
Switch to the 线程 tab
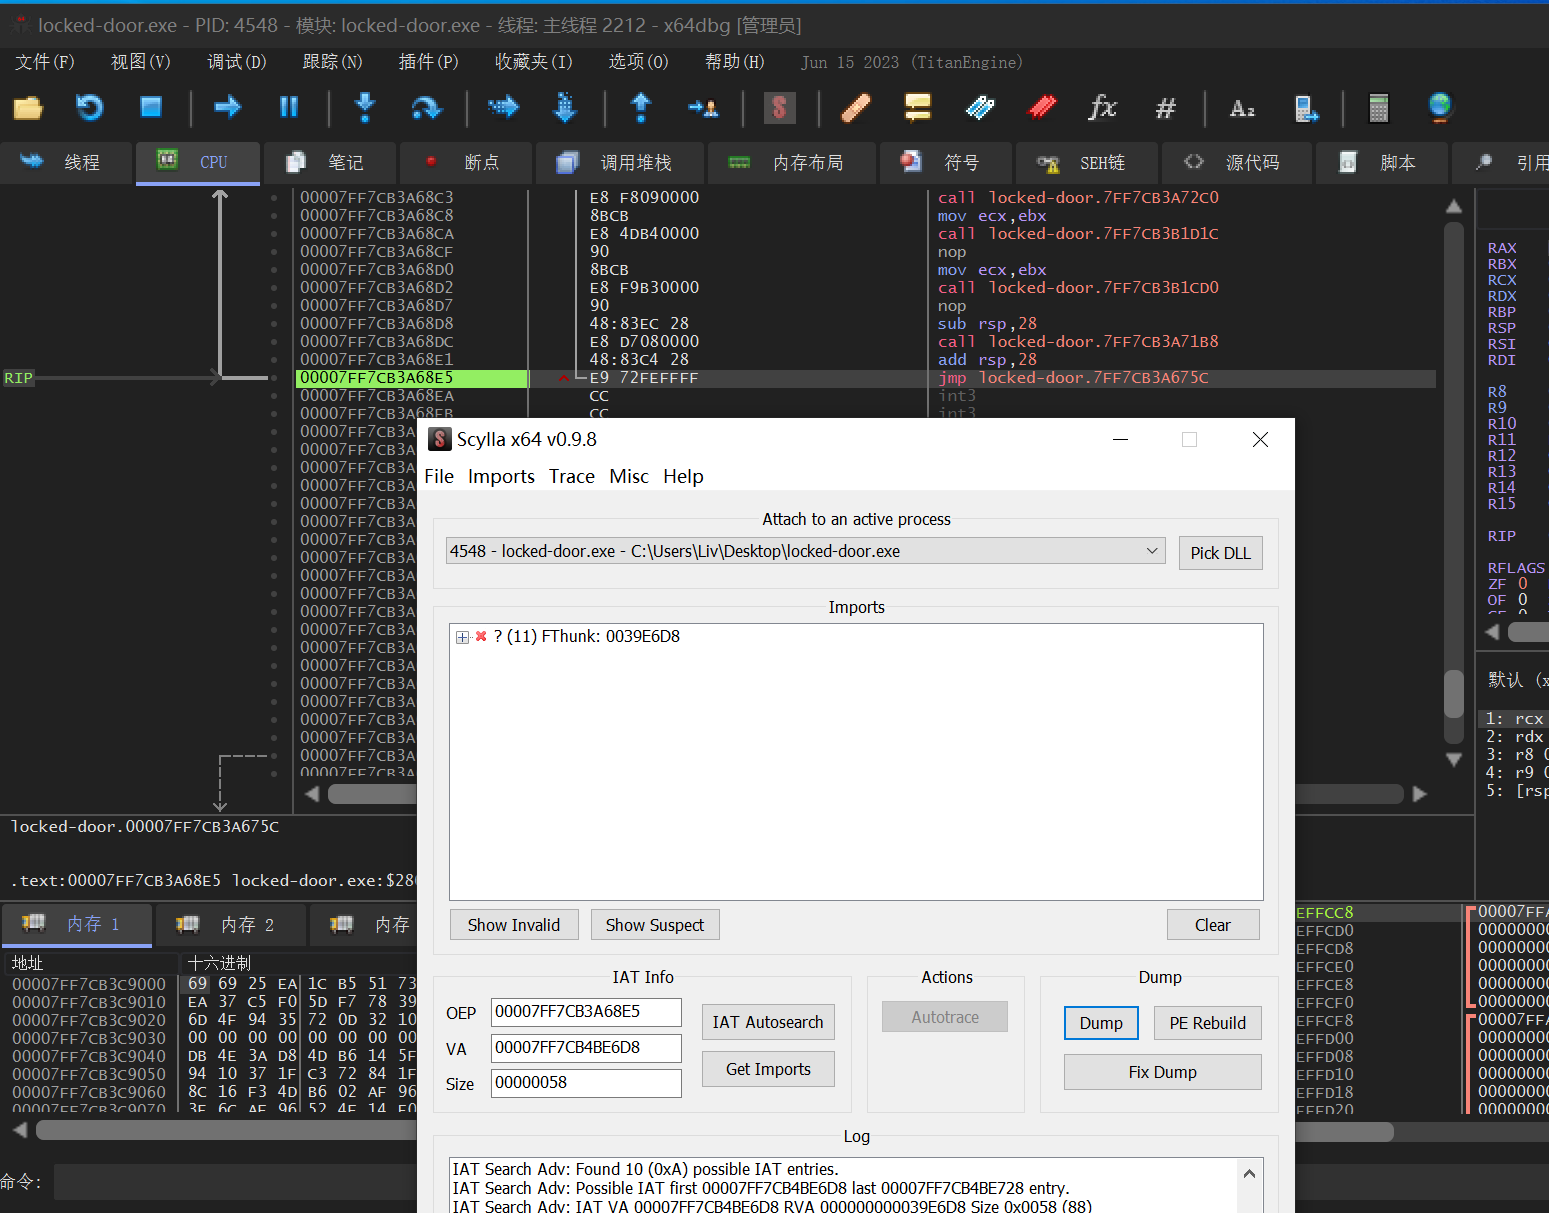[65, 162]
